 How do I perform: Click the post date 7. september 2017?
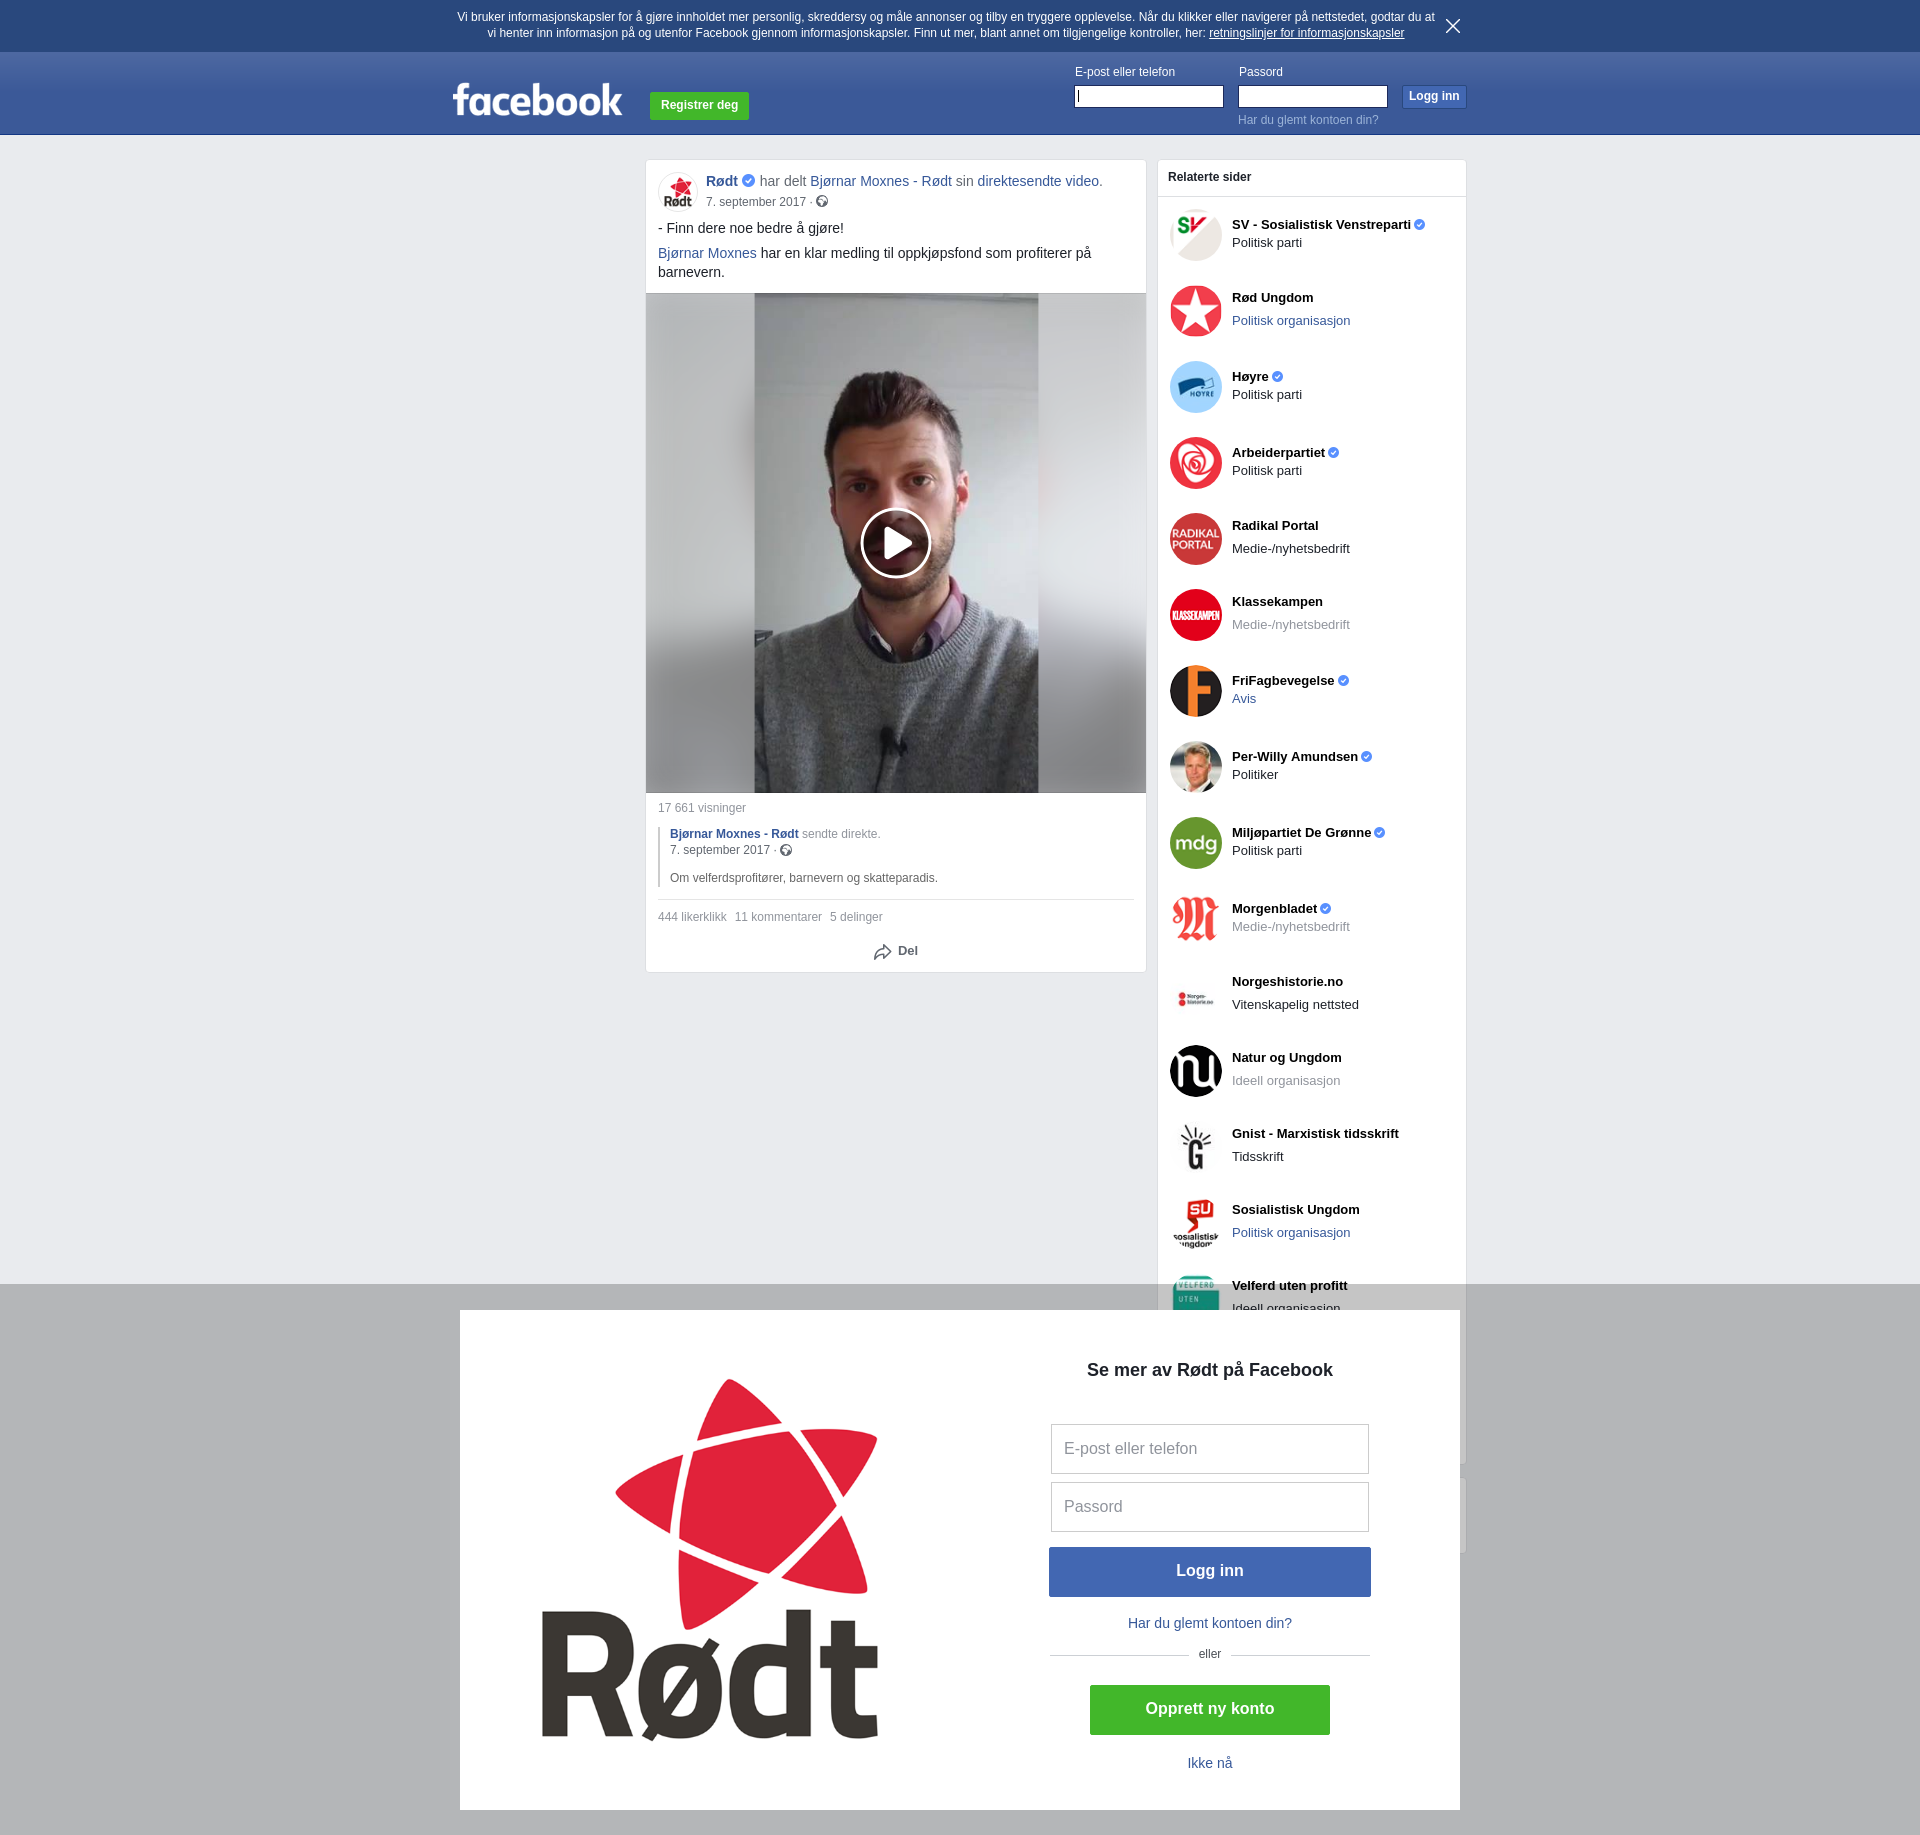[x=756, y=202]
